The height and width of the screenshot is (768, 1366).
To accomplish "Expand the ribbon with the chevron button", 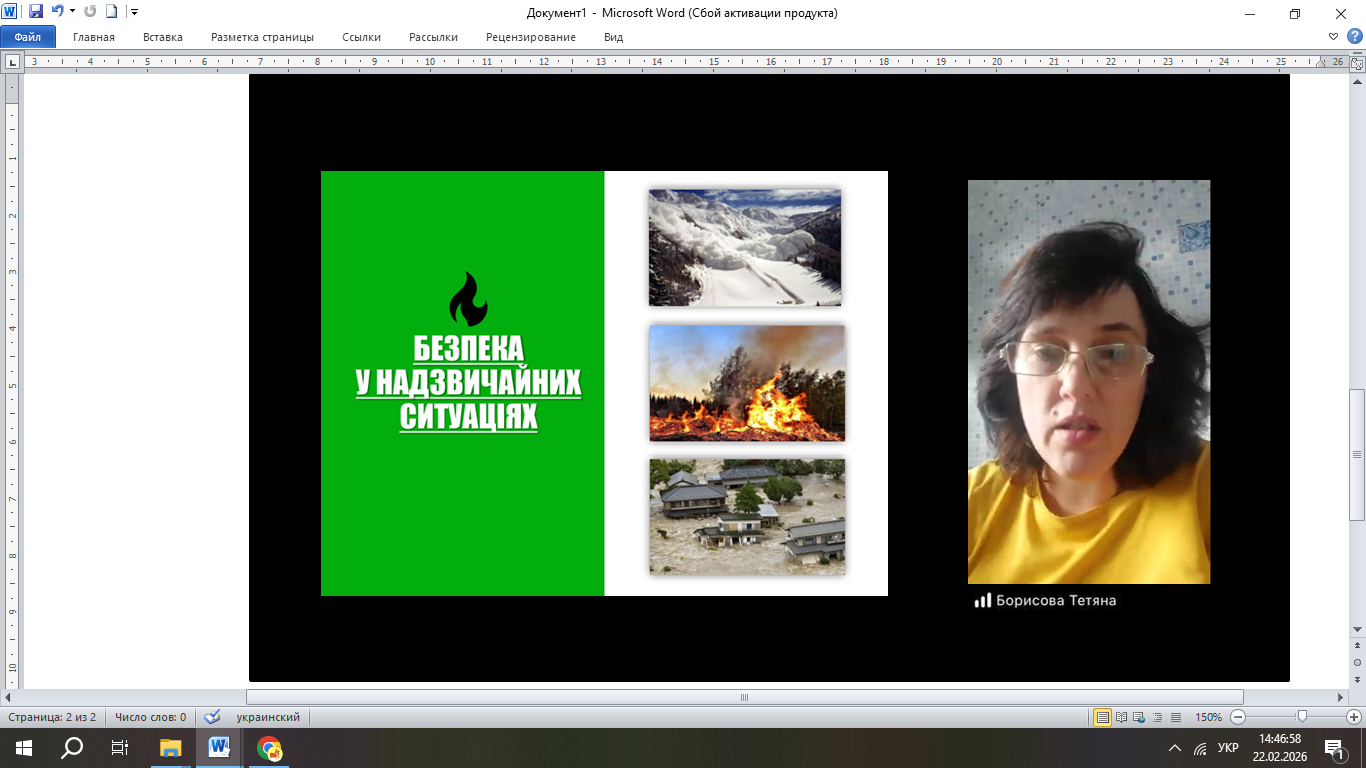I will tap(1333, 37).
